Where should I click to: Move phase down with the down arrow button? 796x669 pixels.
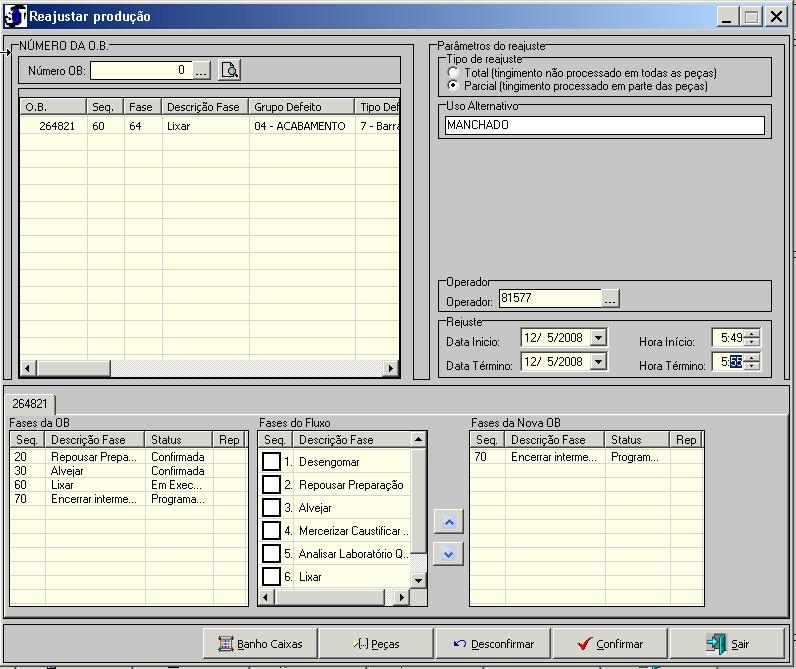tap(449, 553)
